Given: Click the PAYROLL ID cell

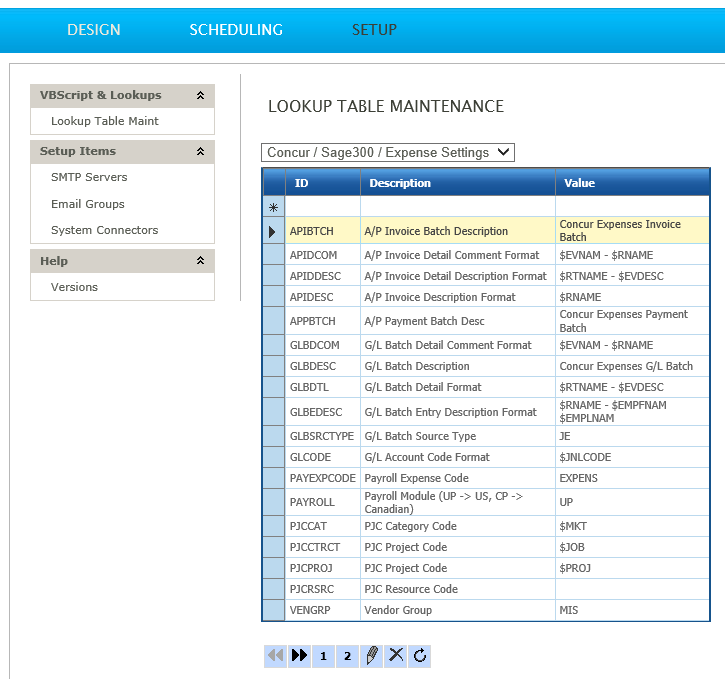Looking at the screenshot, I should click(x=323, y=502).
